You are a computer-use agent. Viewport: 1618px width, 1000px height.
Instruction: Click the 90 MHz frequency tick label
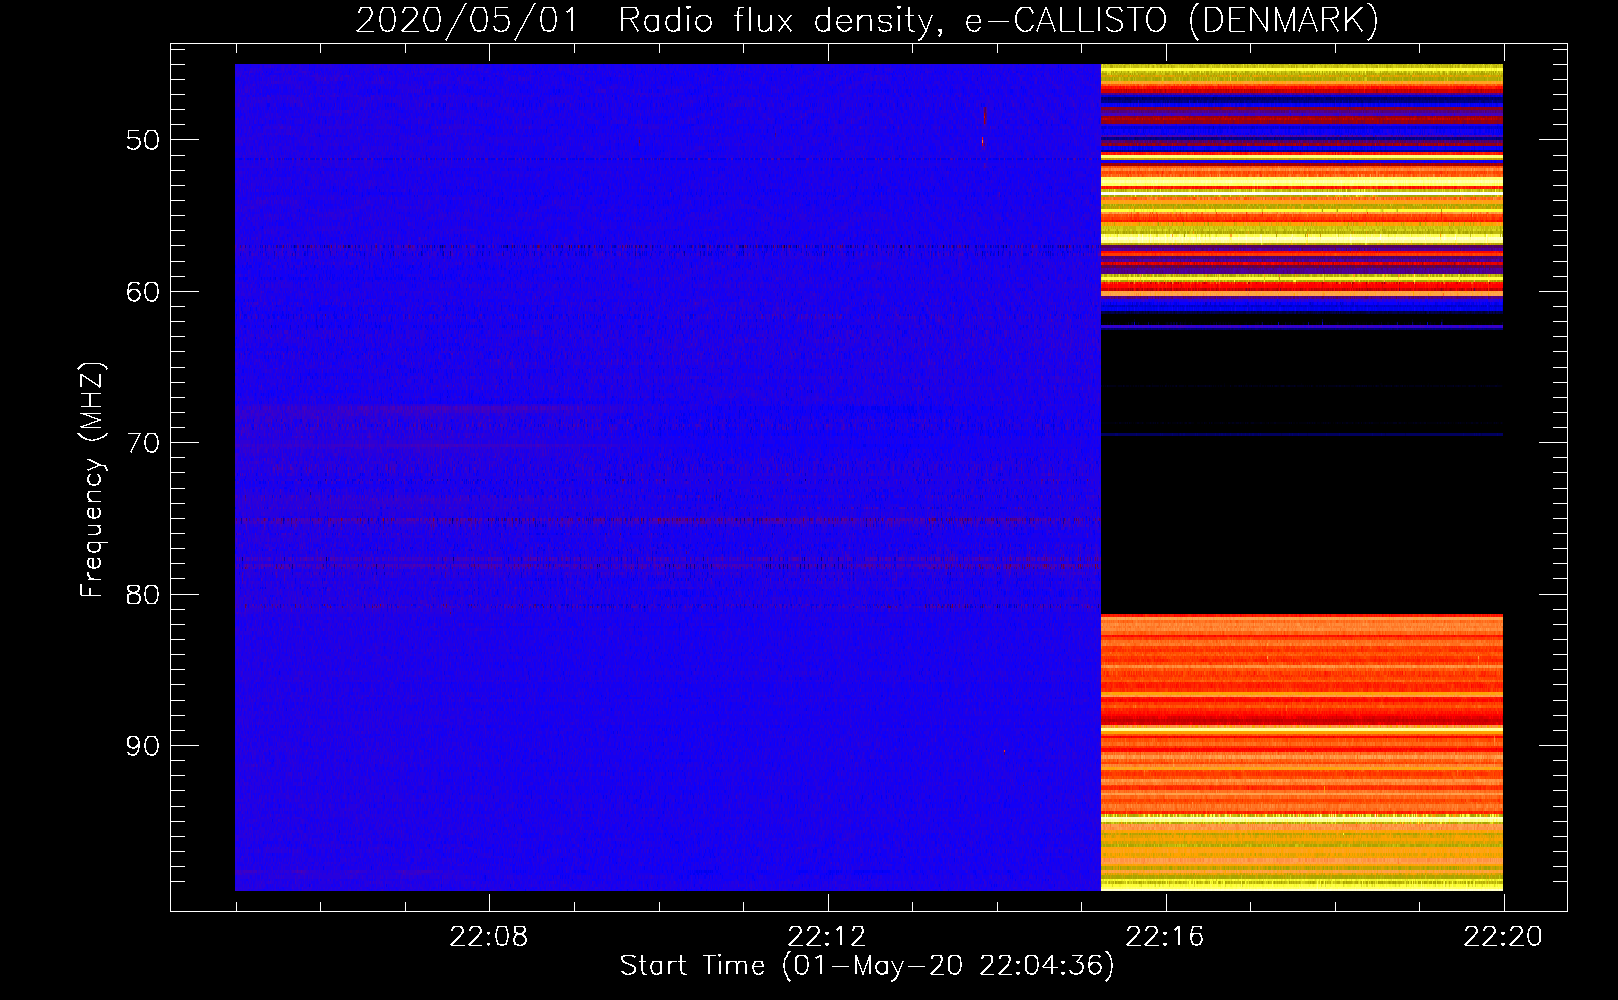pyautogui.click(x=143, y=747)
